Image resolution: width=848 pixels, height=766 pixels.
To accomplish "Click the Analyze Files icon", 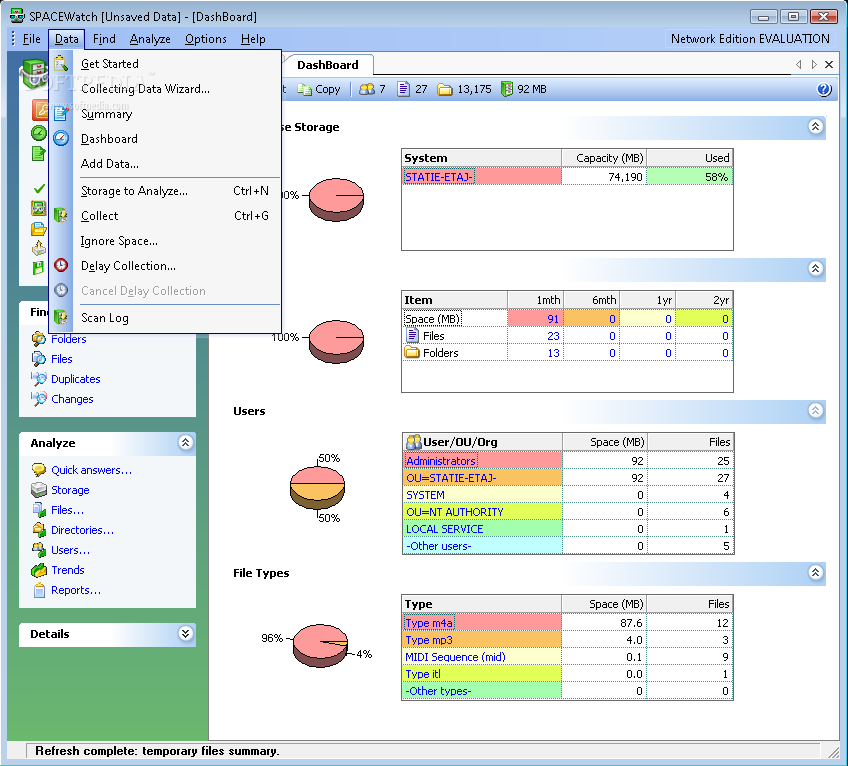I will pos(38,510).
